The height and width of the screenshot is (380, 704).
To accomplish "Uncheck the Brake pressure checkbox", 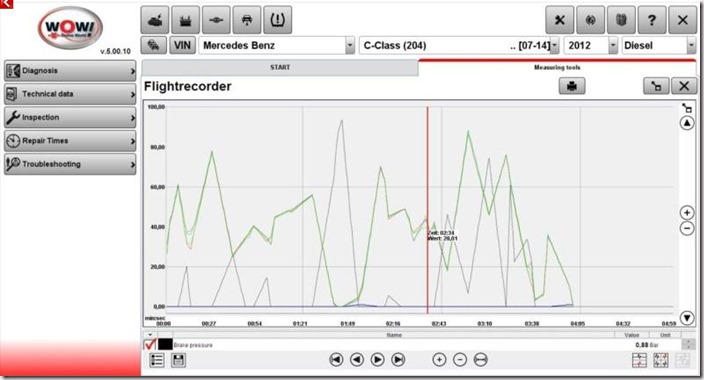I will pos(150,345).
